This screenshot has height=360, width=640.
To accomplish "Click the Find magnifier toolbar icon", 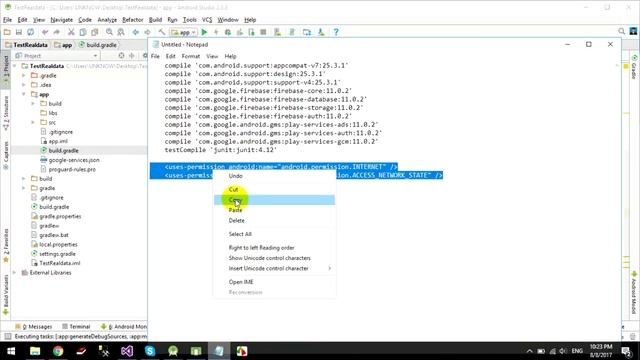I will (109, 32).
